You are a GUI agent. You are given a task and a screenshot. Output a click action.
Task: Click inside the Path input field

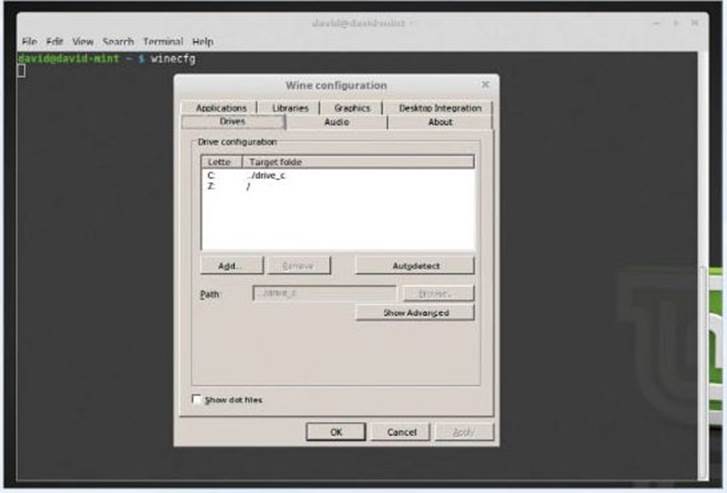(x=325, y=293)
